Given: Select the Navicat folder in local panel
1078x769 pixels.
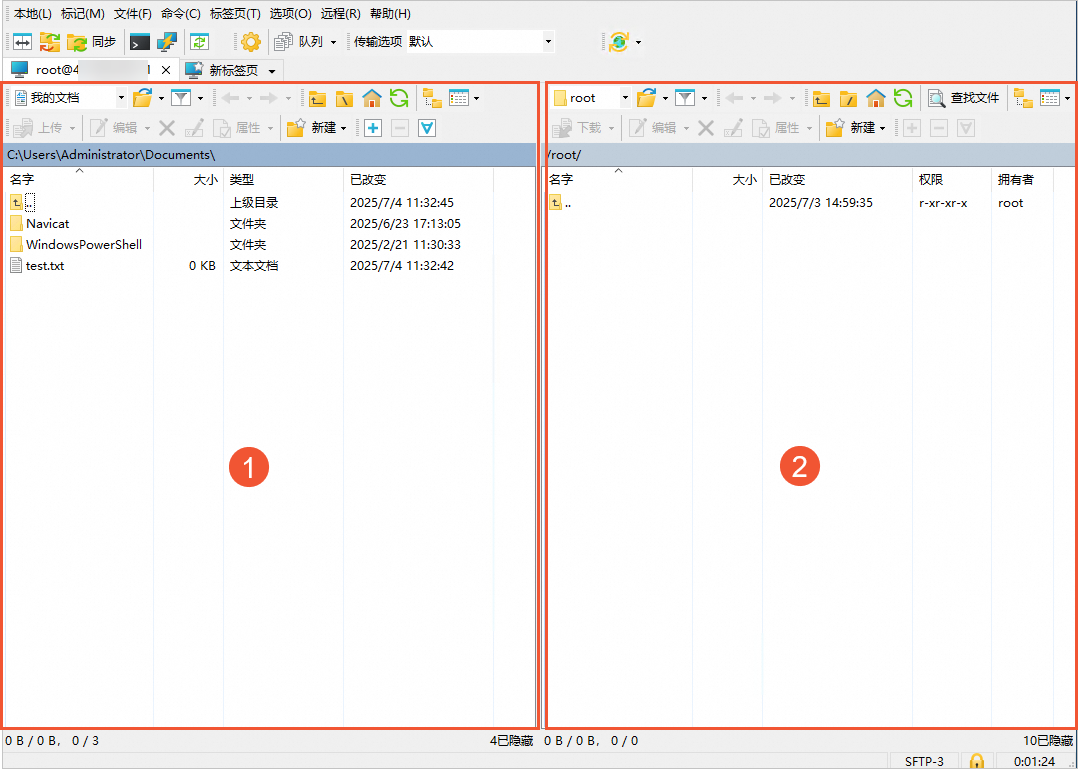Looking at the screenshot, I should (x=47, y=224).
